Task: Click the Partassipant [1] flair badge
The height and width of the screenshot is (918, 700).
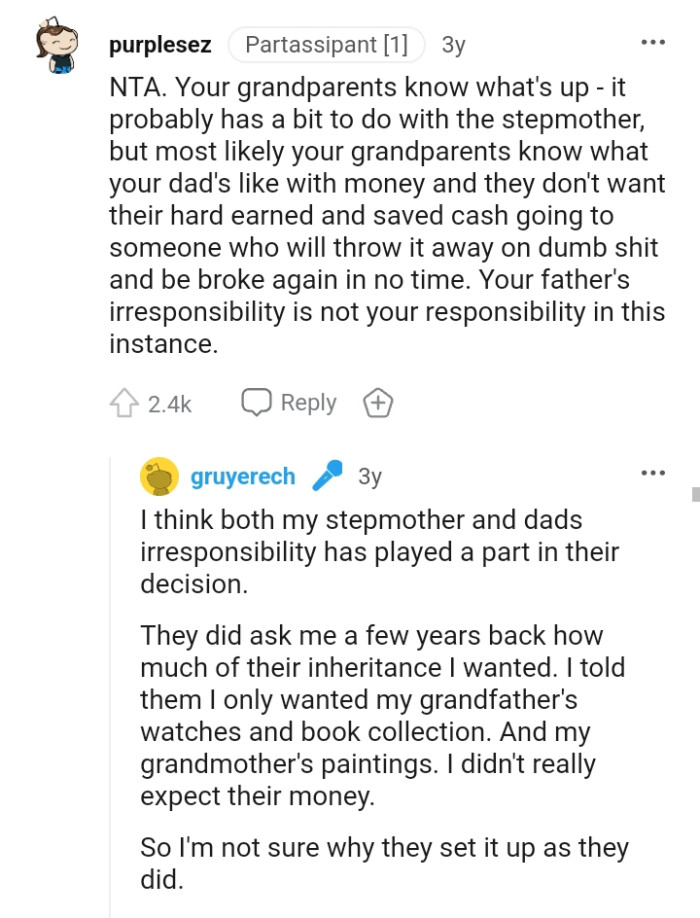Action: pyautogui.click(x=326, y=45)
